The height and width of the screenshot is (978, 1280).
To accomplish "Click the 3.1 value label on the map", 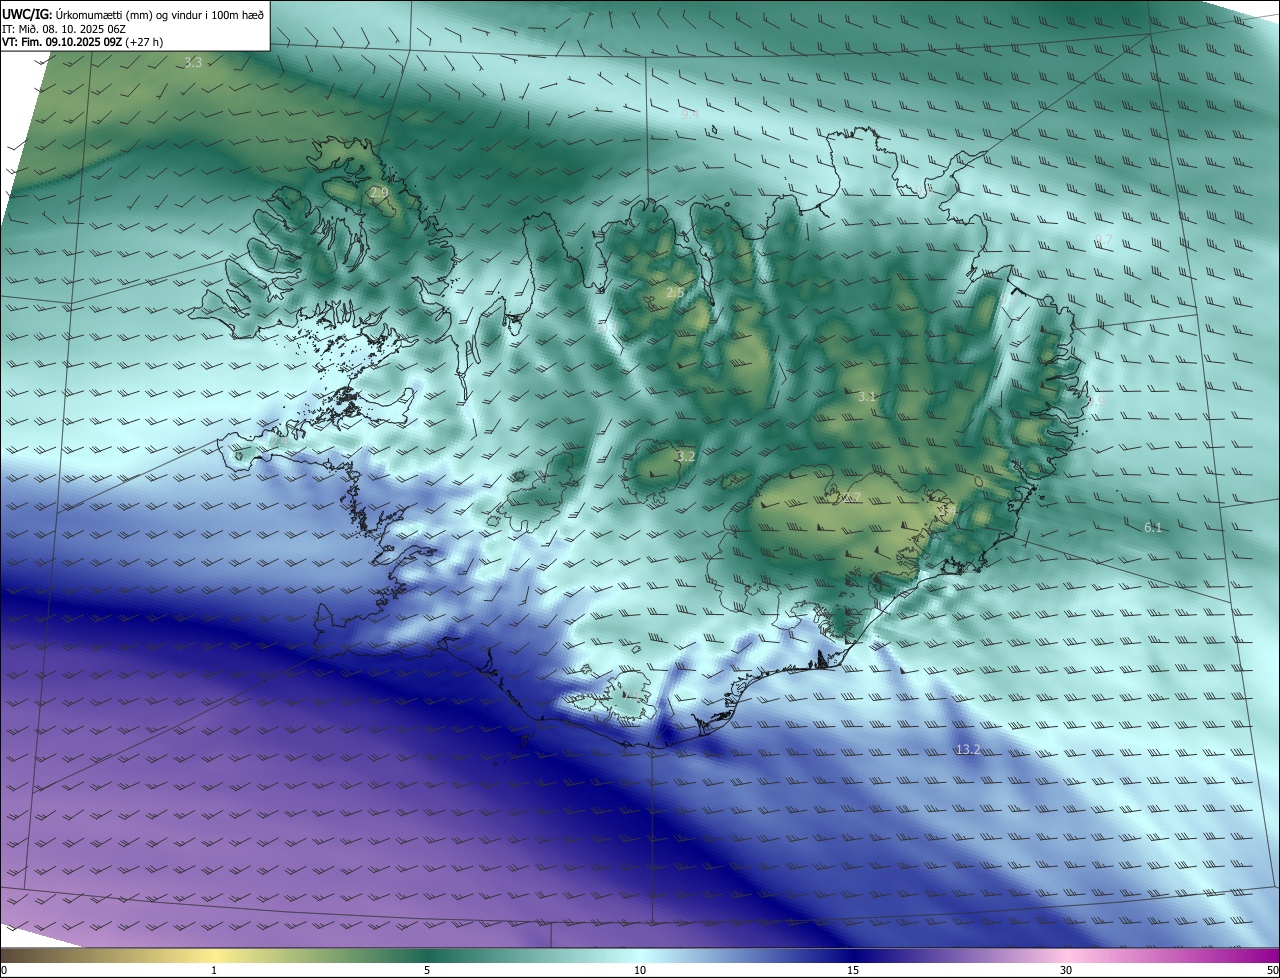I will 867,397.
